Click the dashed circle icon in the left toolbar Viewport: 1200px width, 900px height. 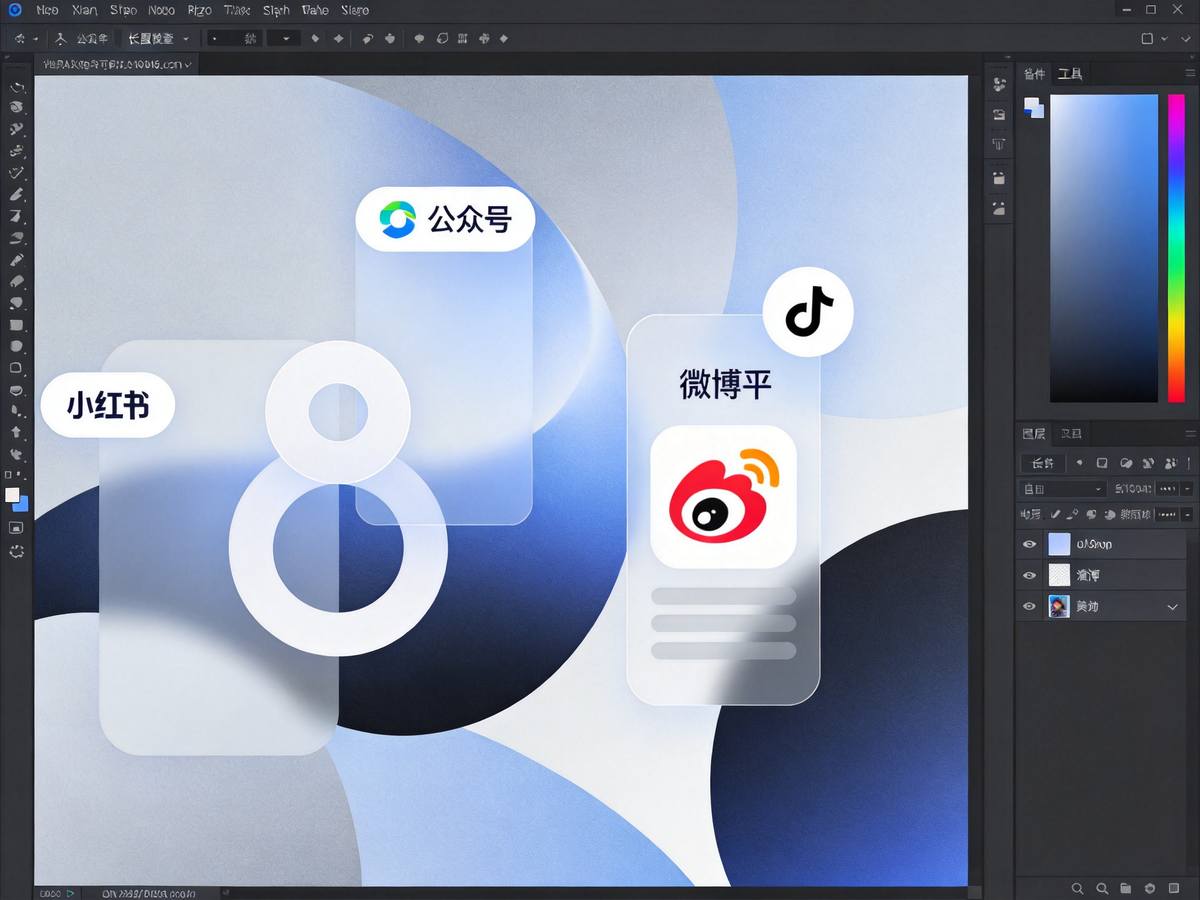point(17,551)
